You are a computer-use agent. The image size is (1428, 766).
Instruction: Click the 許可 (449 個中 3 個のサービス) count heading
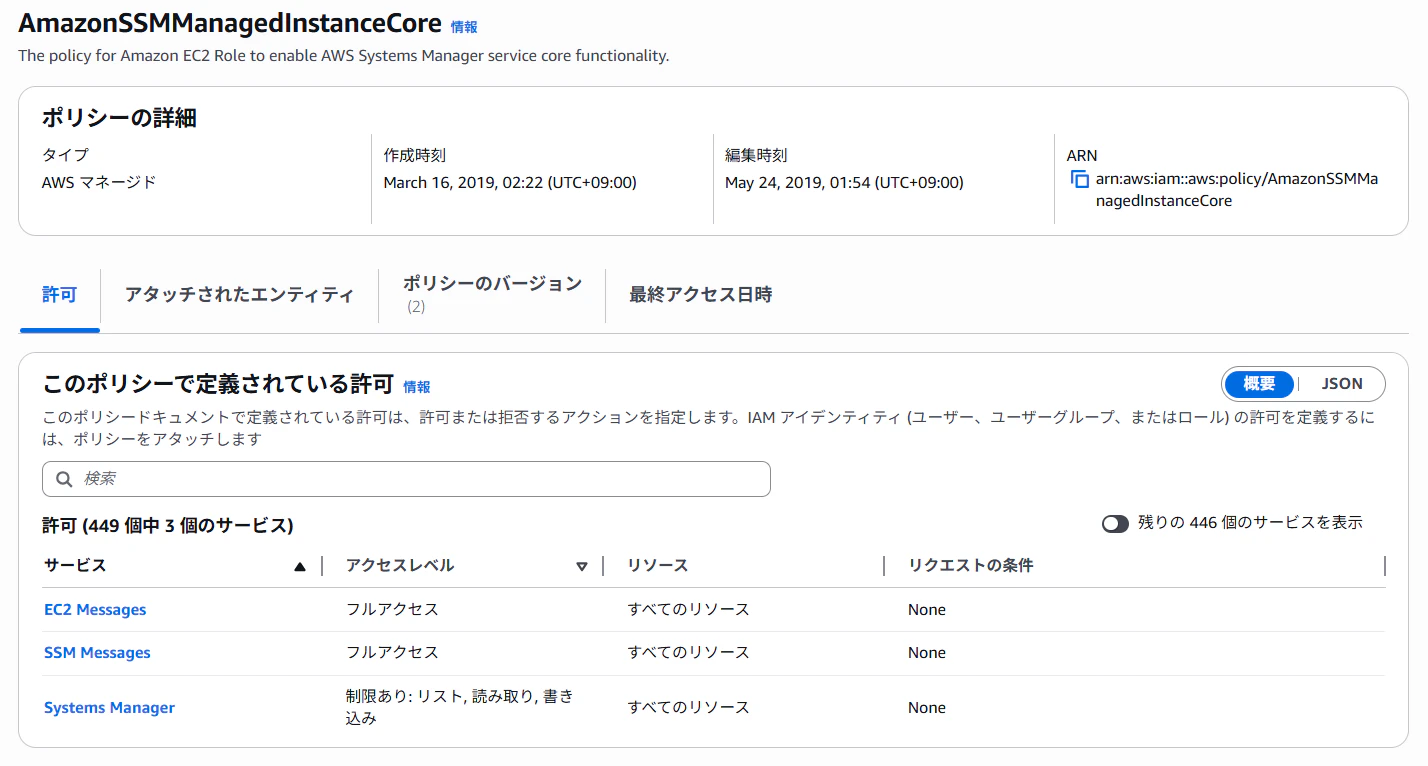tap(167, 526)
